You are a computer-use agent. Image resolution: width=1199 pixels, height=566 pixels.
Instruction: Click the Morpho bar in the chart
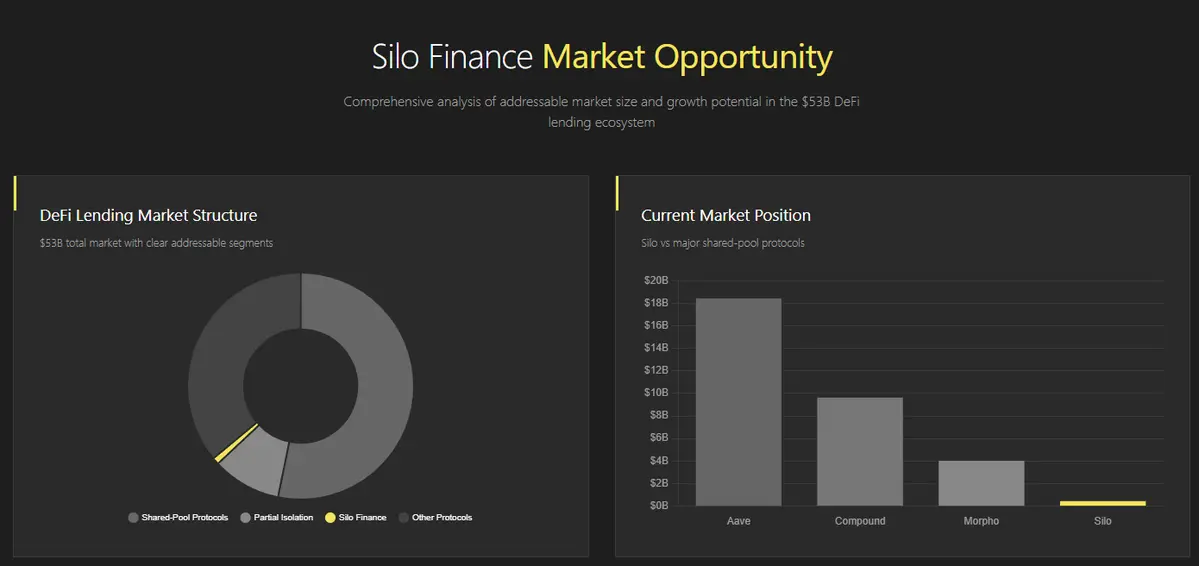click(981, 483)
